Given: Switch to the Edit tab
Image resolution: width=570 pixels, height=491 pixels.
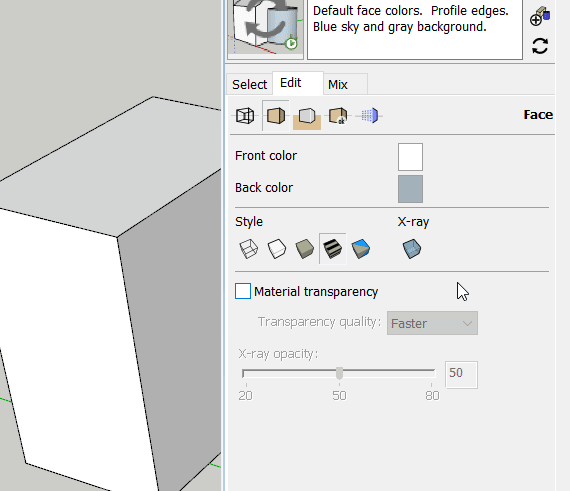Looking at the screenshot, I should (x=298, y=83).
